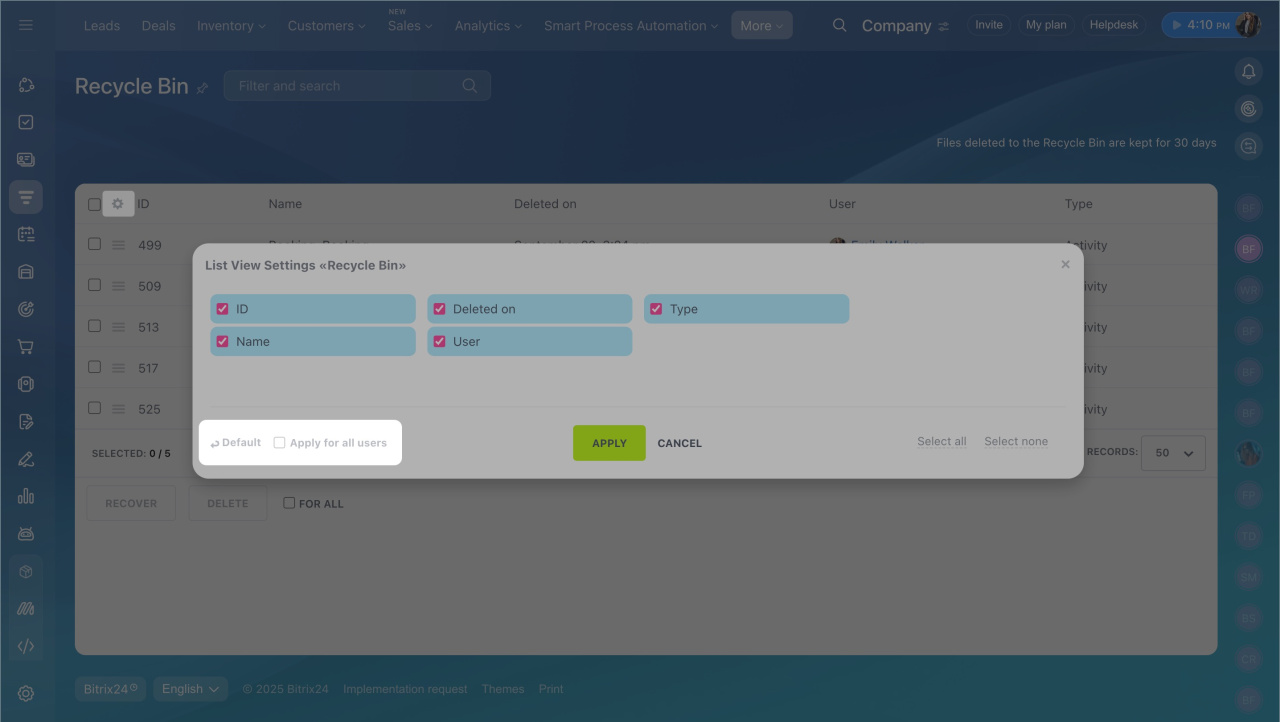Open the shopping cart sidebar icon
Viewport: 1280px width, 722px height.
pyautogui.click(x=26, y=347)
